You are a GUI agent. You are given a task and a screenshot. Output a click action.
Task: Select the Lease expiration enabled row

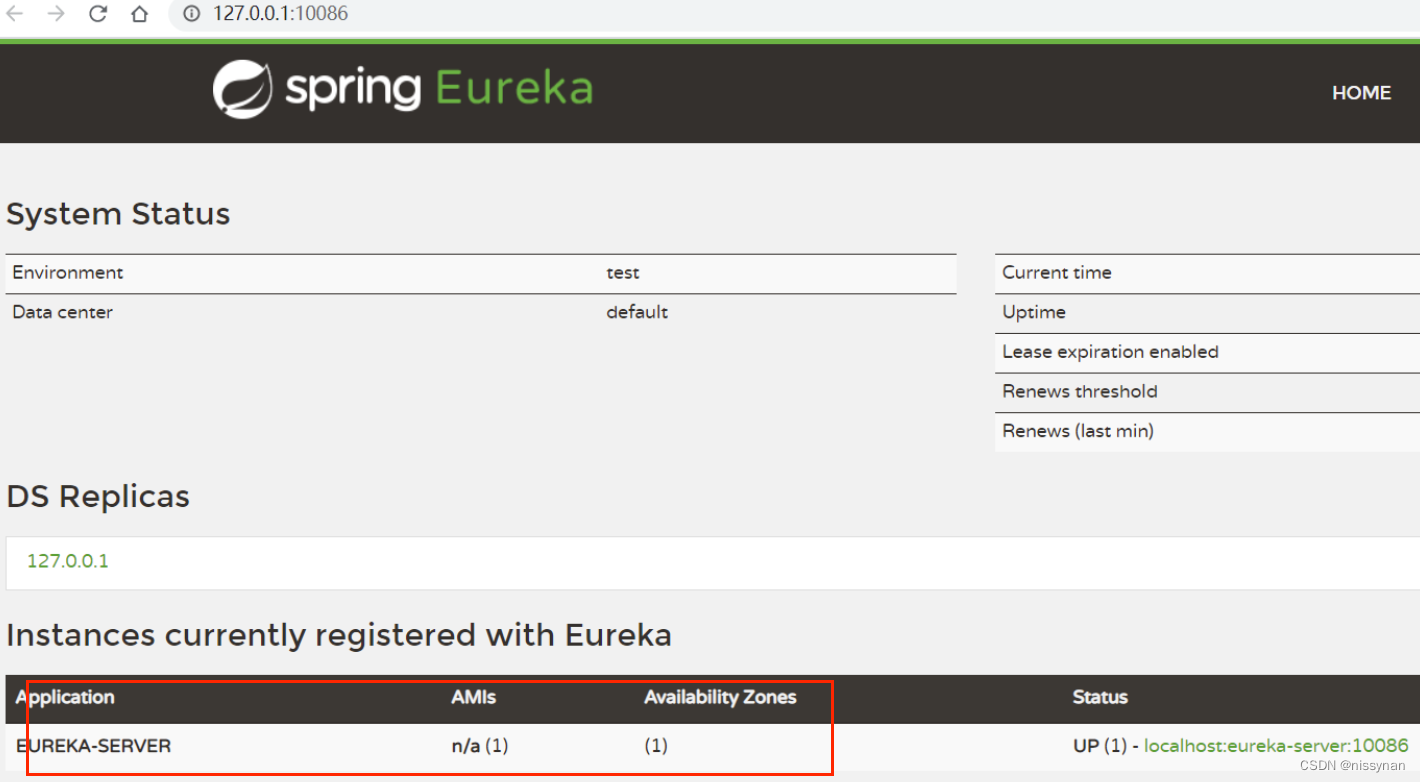tap(1207, 353)
